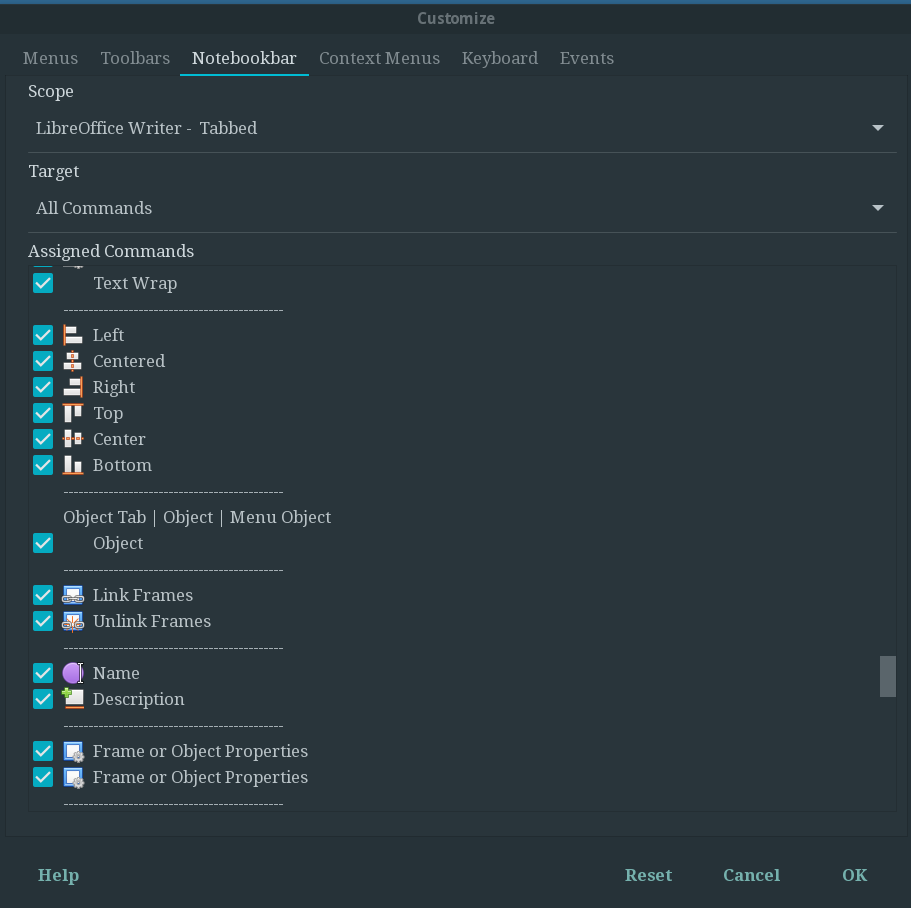Click the Name command icon
Viewport: 911px width, 908px height.
click(x=73, y=673)
